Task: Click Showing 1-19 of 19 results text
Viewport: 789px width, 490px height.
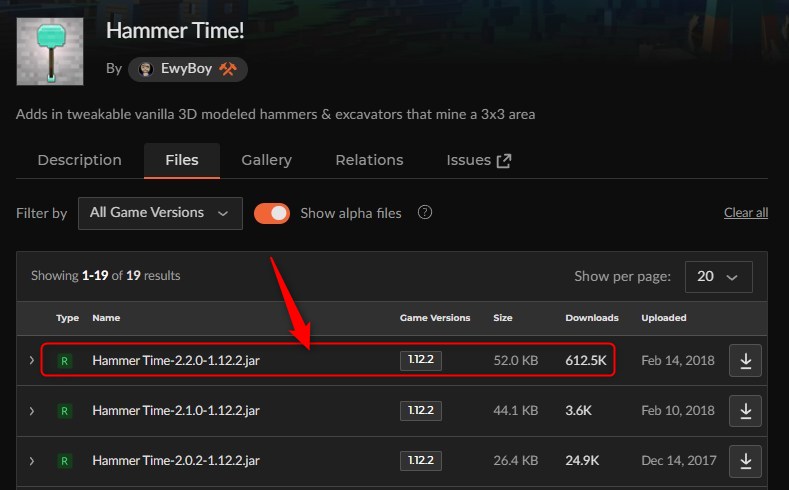Action: [106, 276]
